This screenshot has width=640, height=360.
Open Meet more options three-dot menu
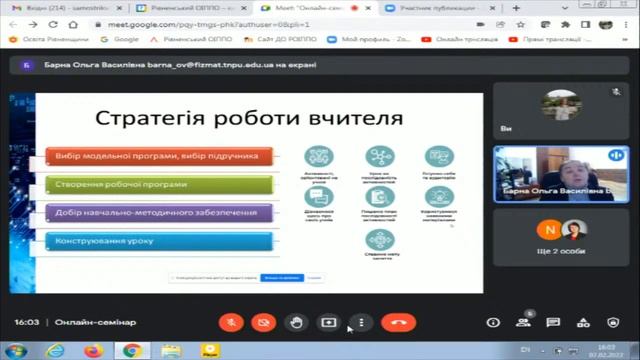point(361,322)
